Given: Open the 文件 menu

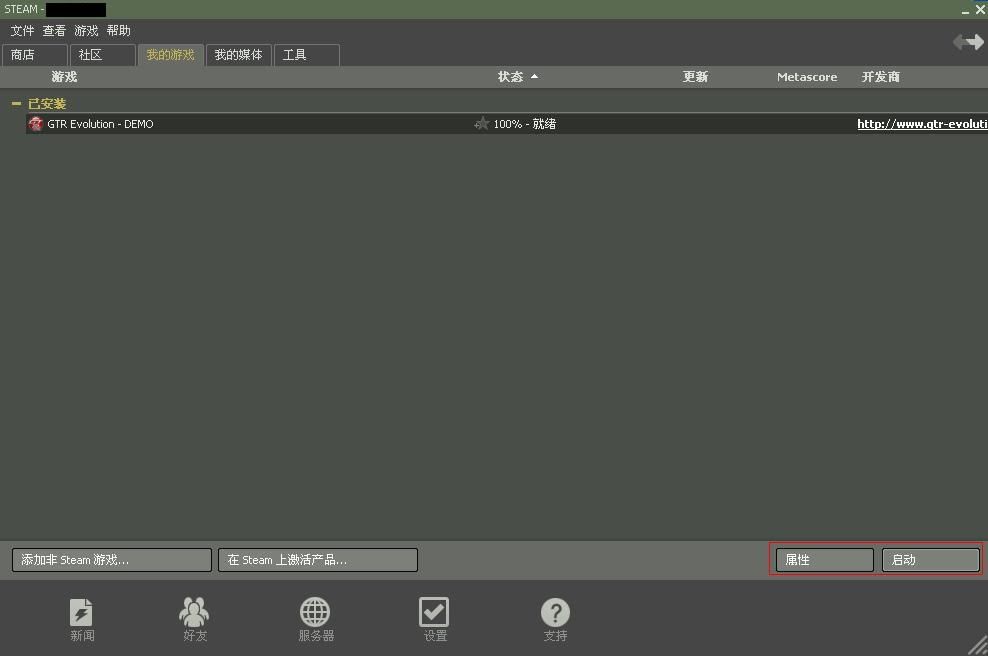Looking at the screenshot, I should (22, 31).
